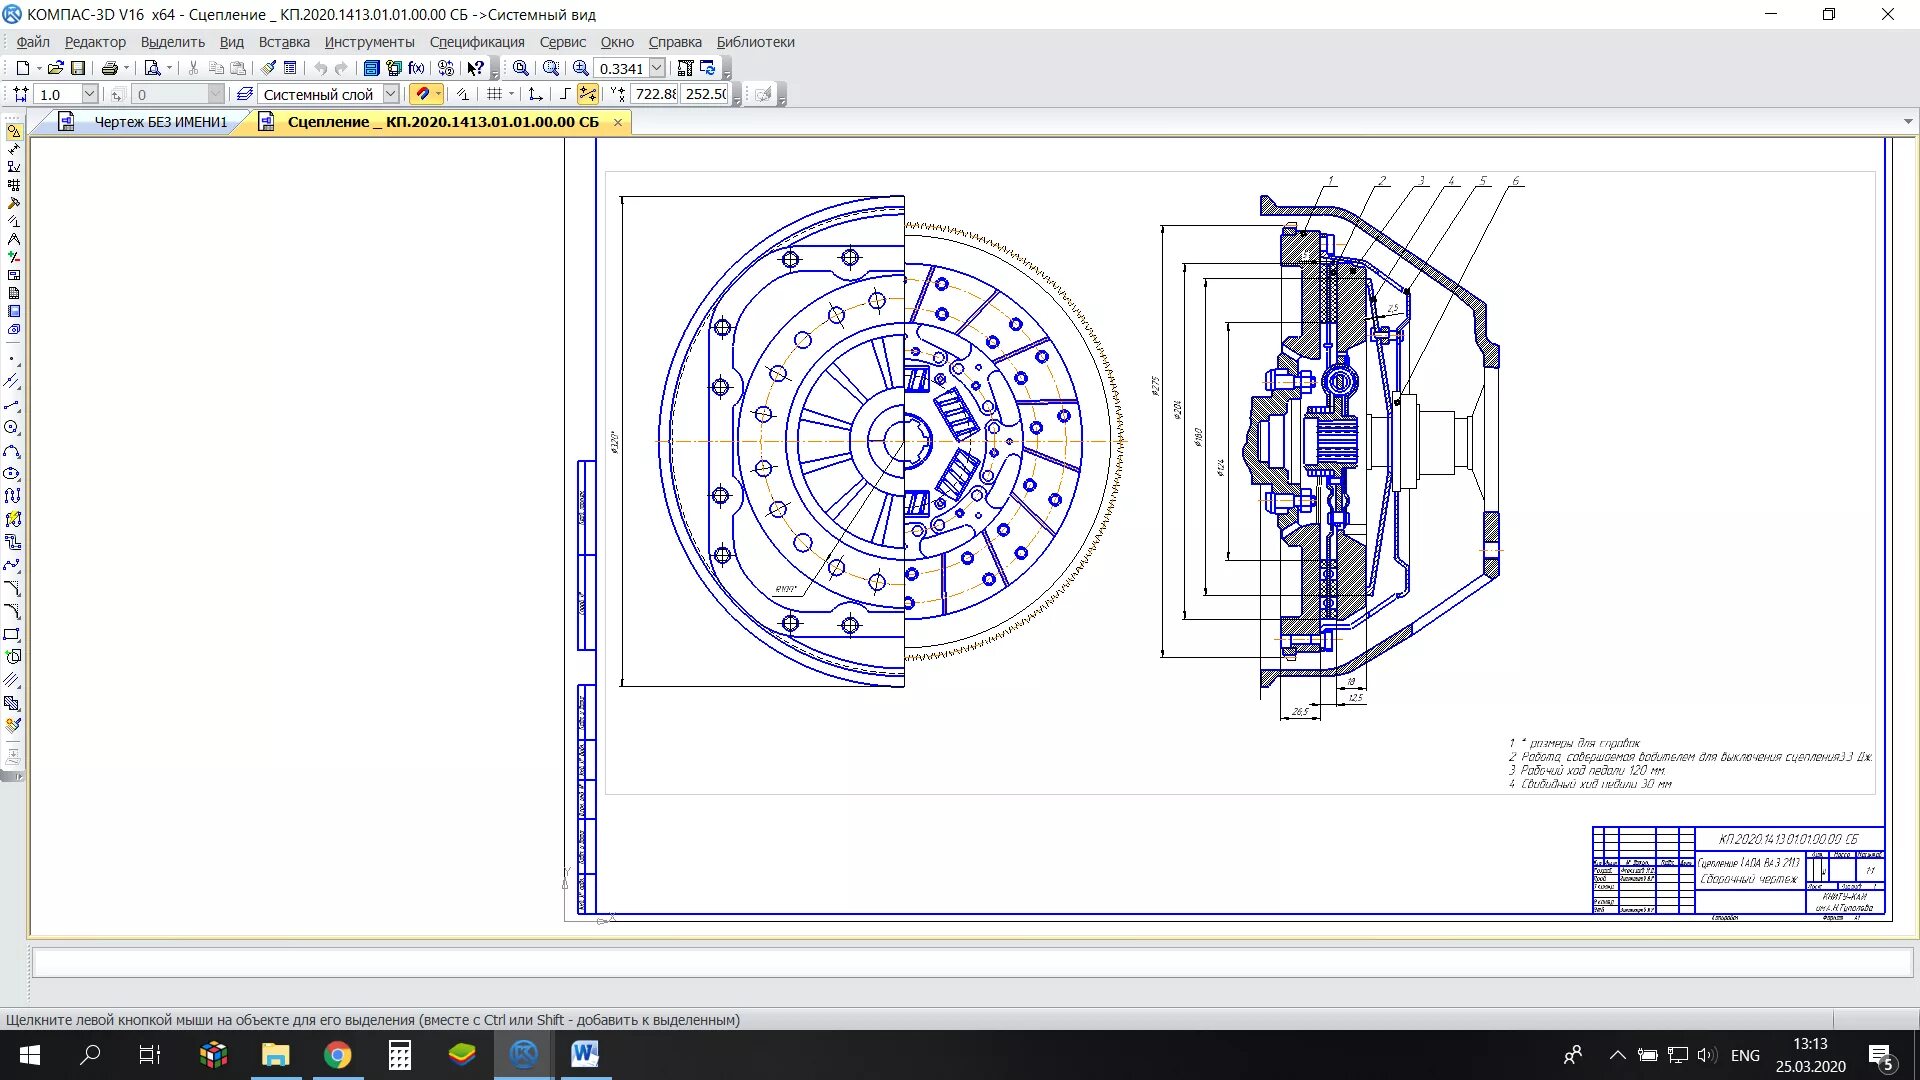Open variables f(x) panel
This screenshot has height=1080, width=1920.
pyautogui.click(x=416, y=68)
